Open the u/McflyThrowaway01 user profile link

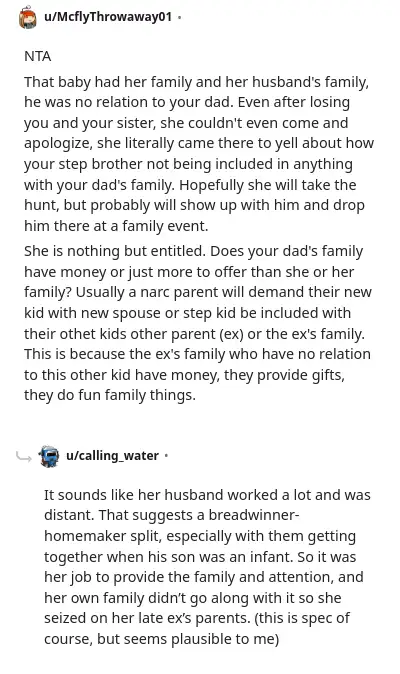(108, 17)
